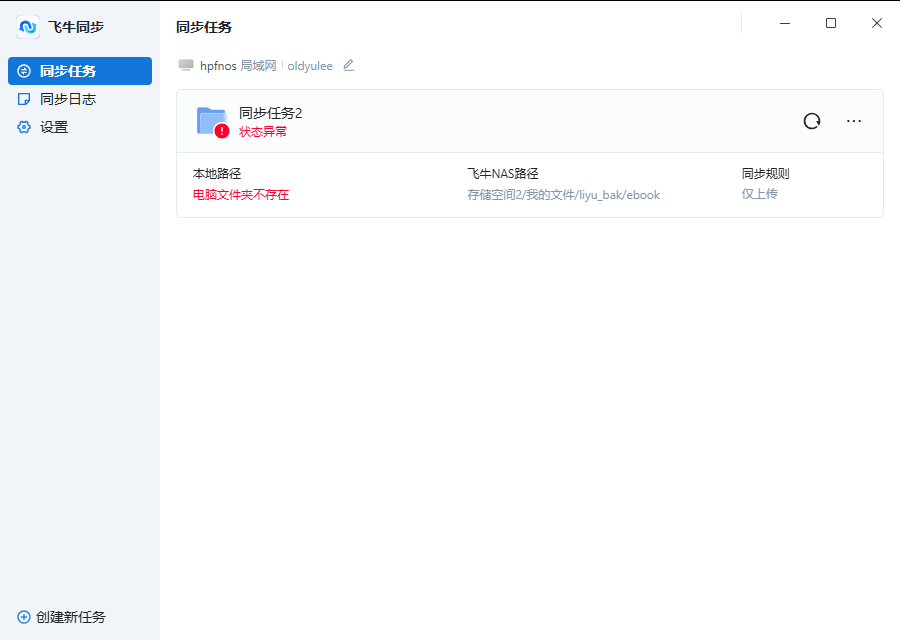Click the red 状态异常 status text
This screenshot has height=640, width=900.
point(262,131)
